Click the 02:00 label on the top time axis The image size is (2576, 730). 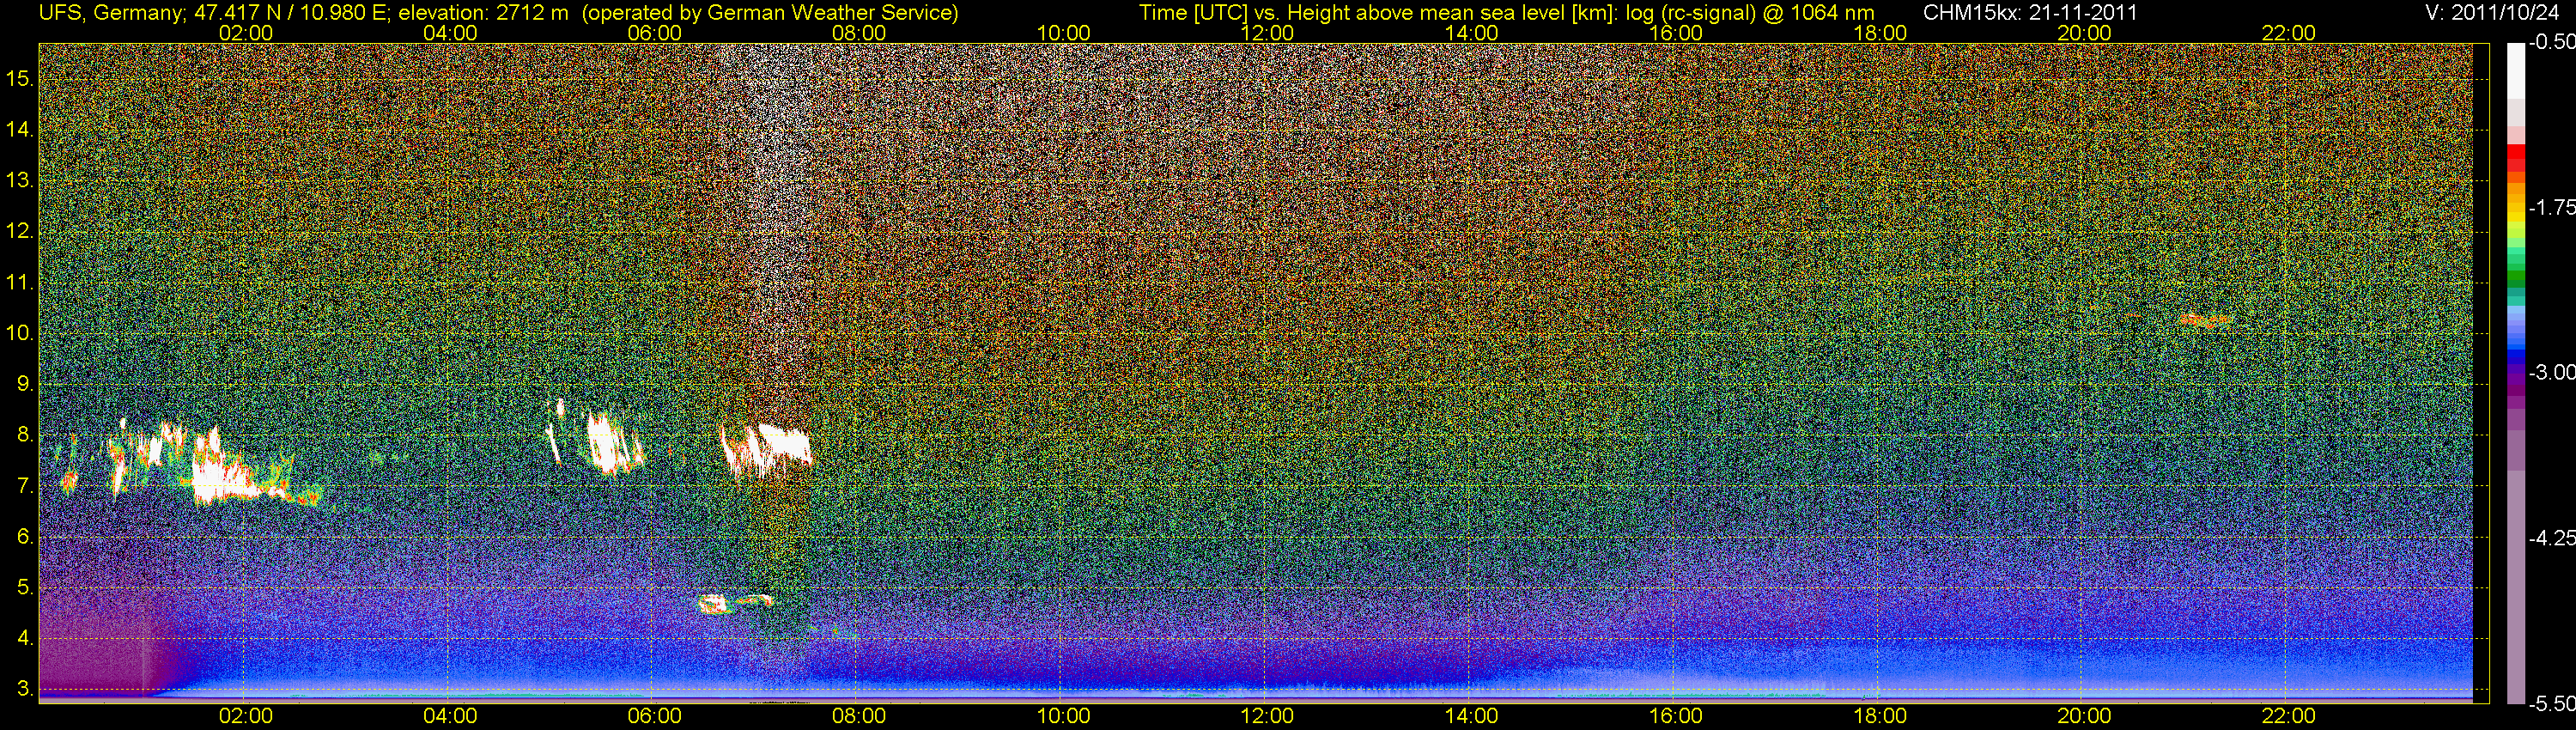(x=246, y=33)
